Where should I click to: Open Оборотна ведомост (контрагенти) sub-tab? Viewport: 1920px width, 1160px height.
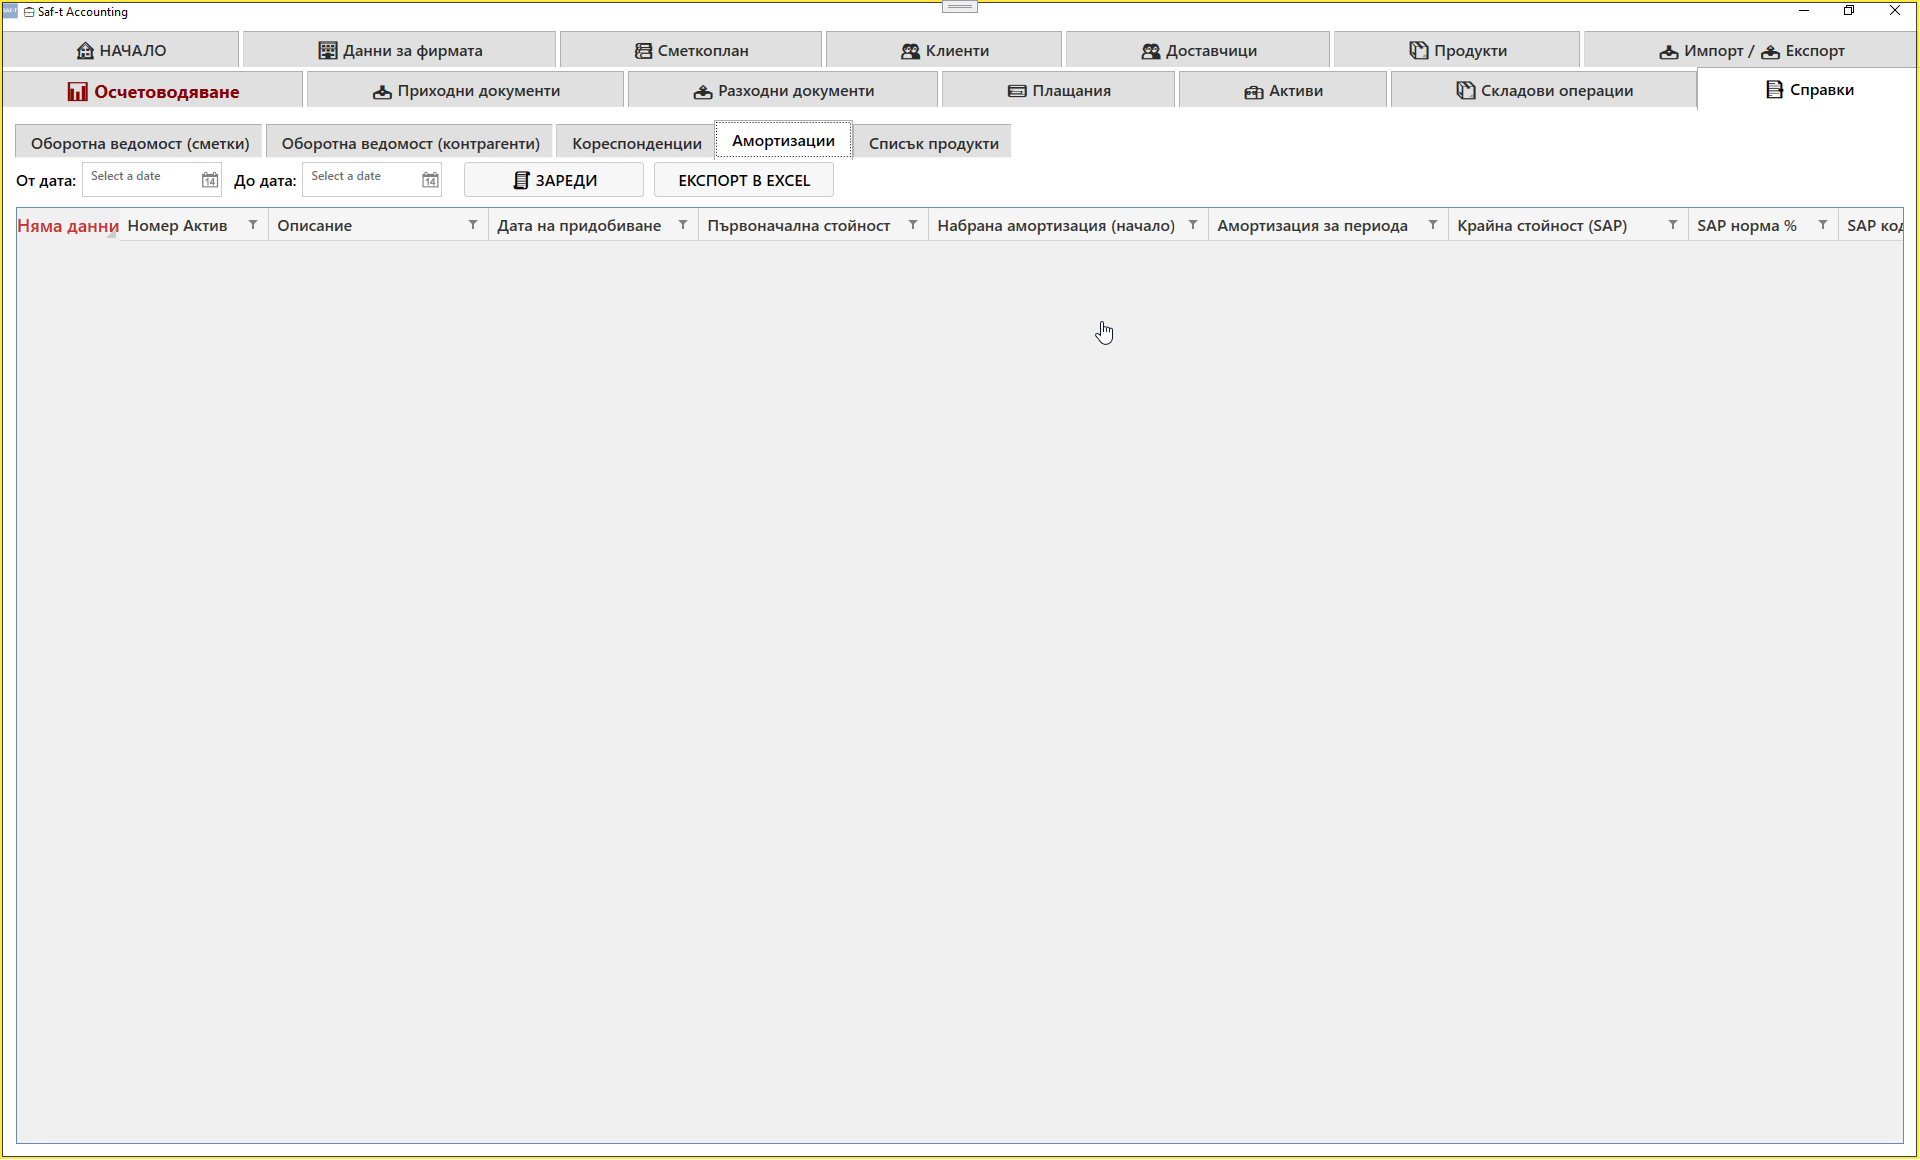410,143
